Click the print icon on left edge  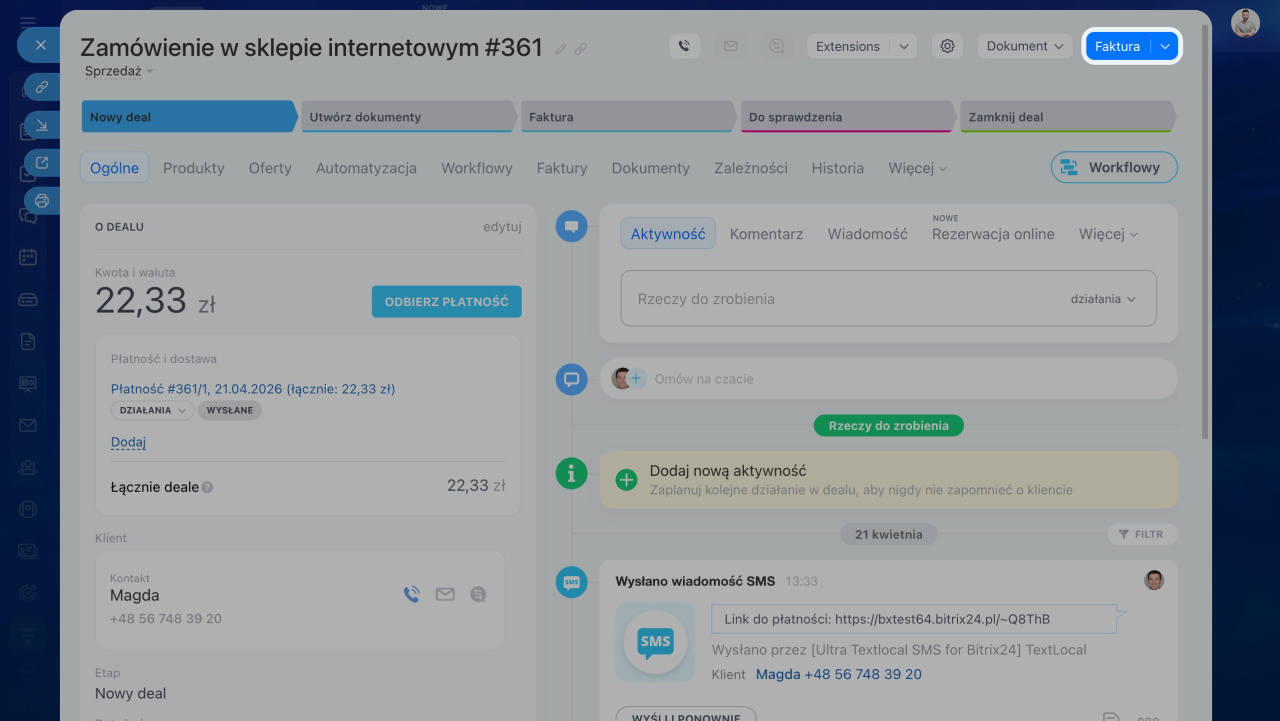click(42, 201)
